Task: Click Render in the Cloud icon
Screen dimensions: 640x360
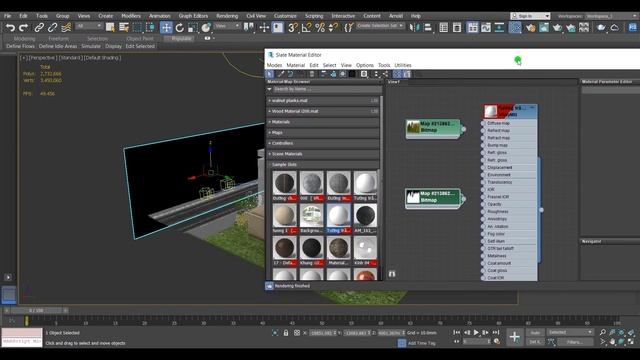Action: [x=615, y=27]
